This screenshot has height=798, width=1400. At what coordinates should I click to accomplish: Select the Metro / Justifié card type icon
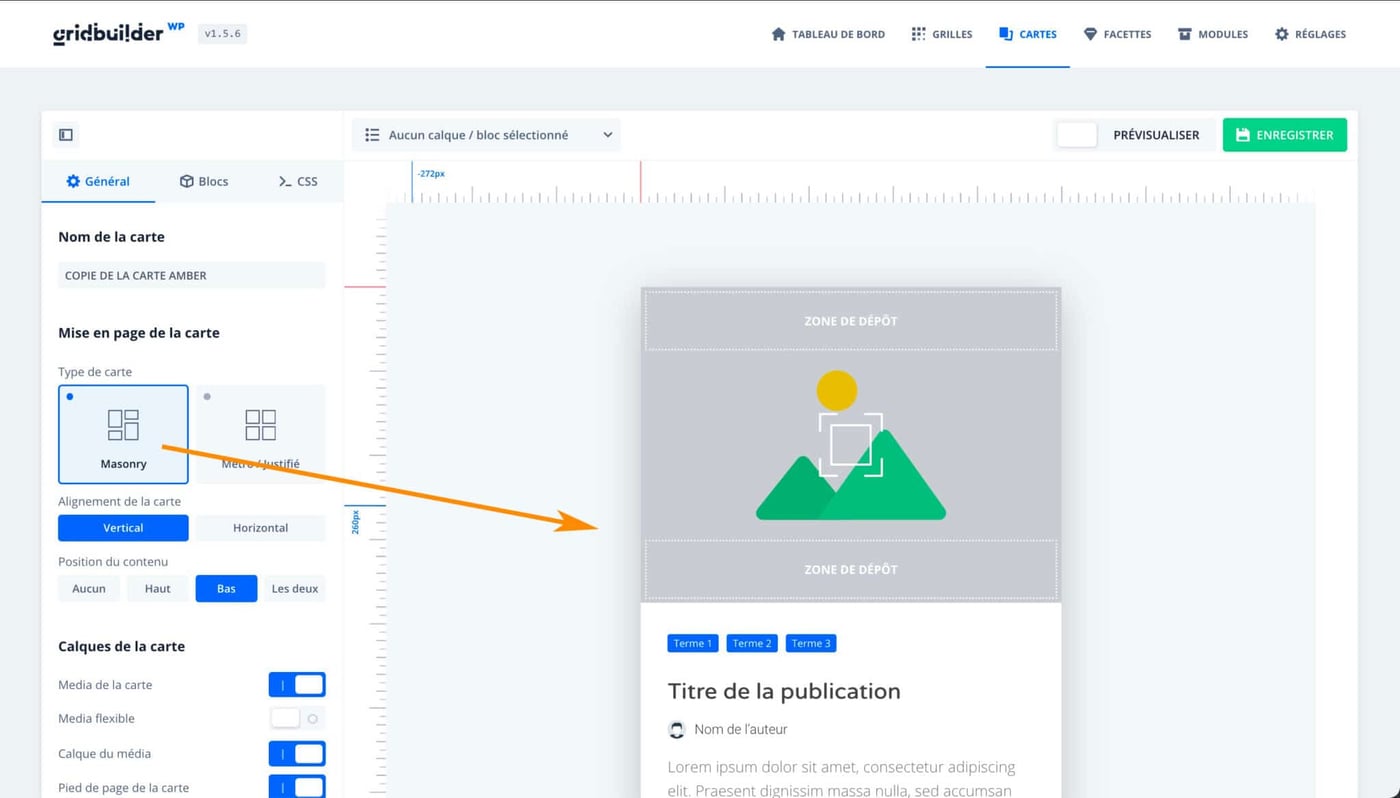tap(259, 424)
